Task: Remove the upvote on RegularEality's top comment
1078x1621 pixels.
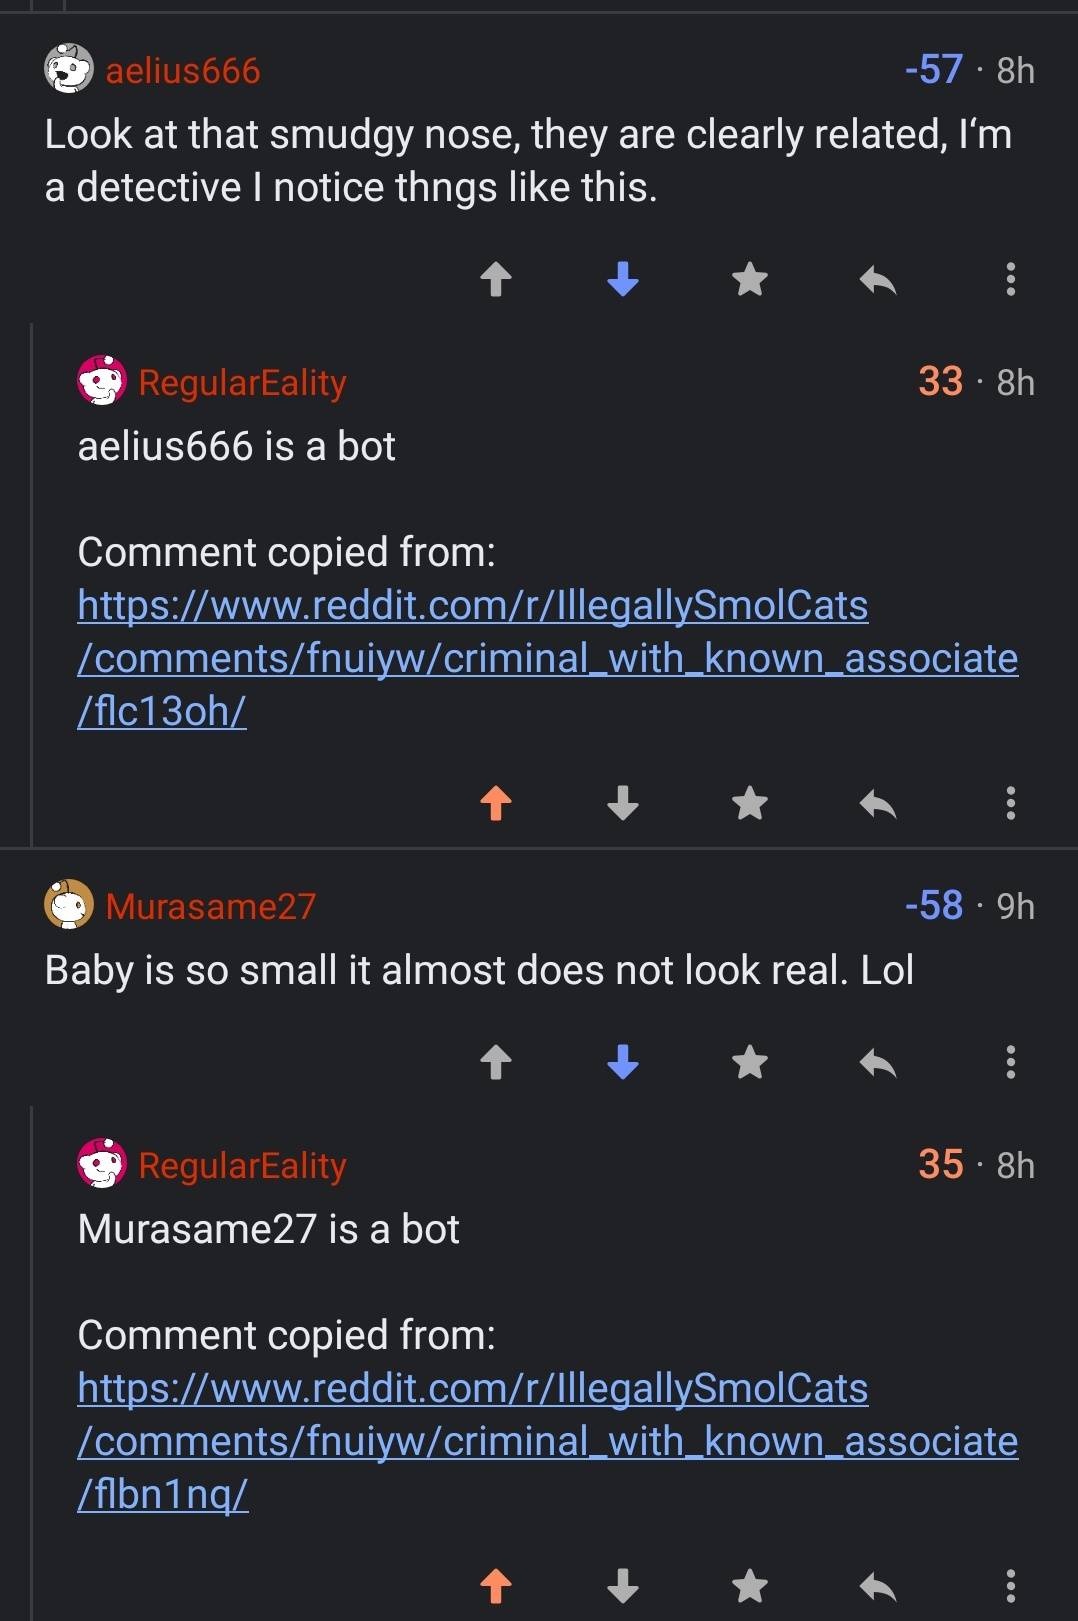Action: pyautogui.click(x=497, y=803)
